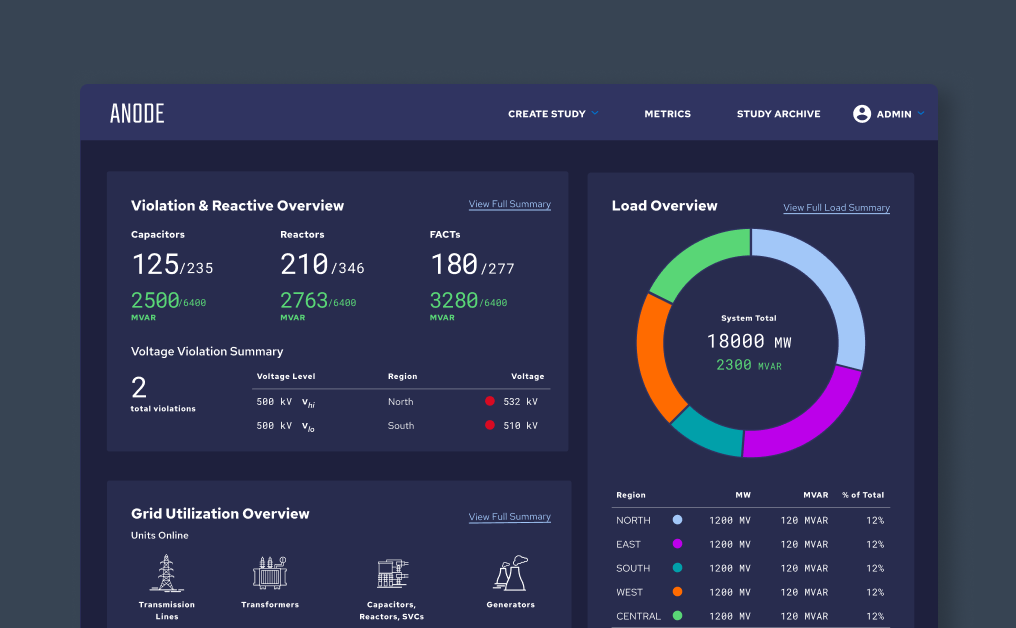The height and width of the screenshot is (628, 1016).
Task: Open View Full Load Summary link
Action: tap(836, 208)
